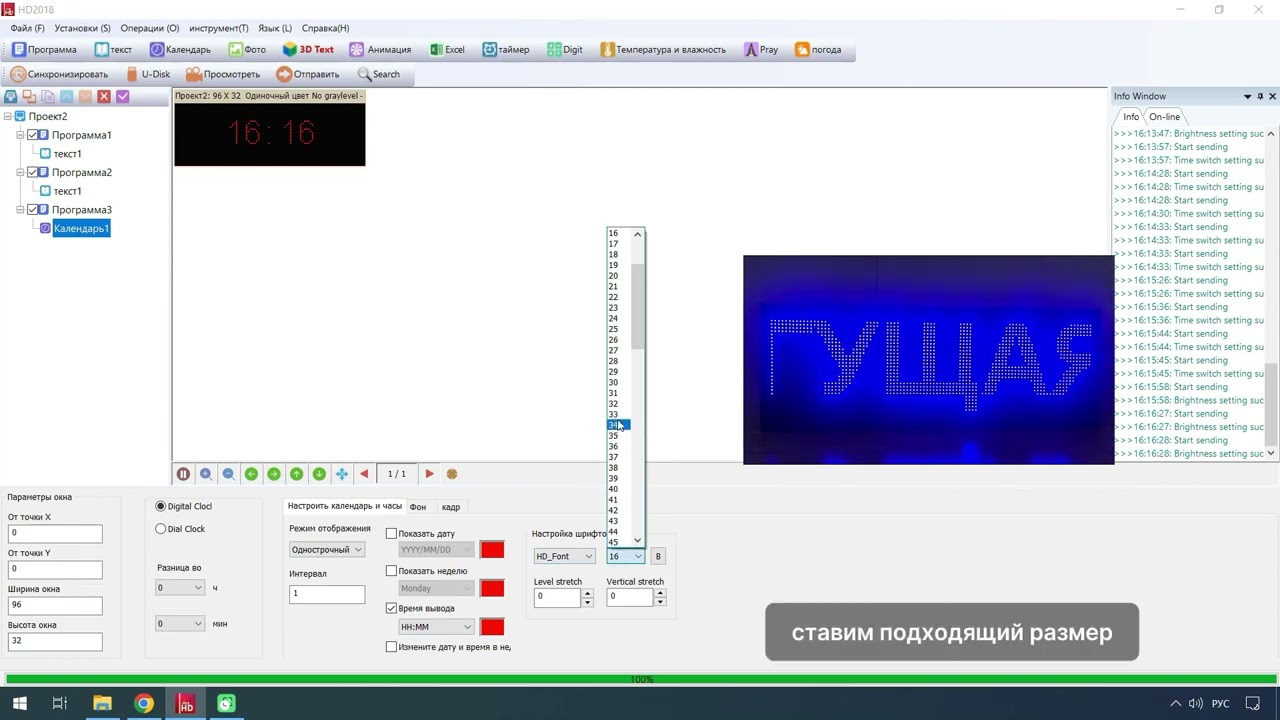The height and width of the screenshot is (720, 1280).
Task: Select the Dial Clock radio button
Action: click(161, 529)
